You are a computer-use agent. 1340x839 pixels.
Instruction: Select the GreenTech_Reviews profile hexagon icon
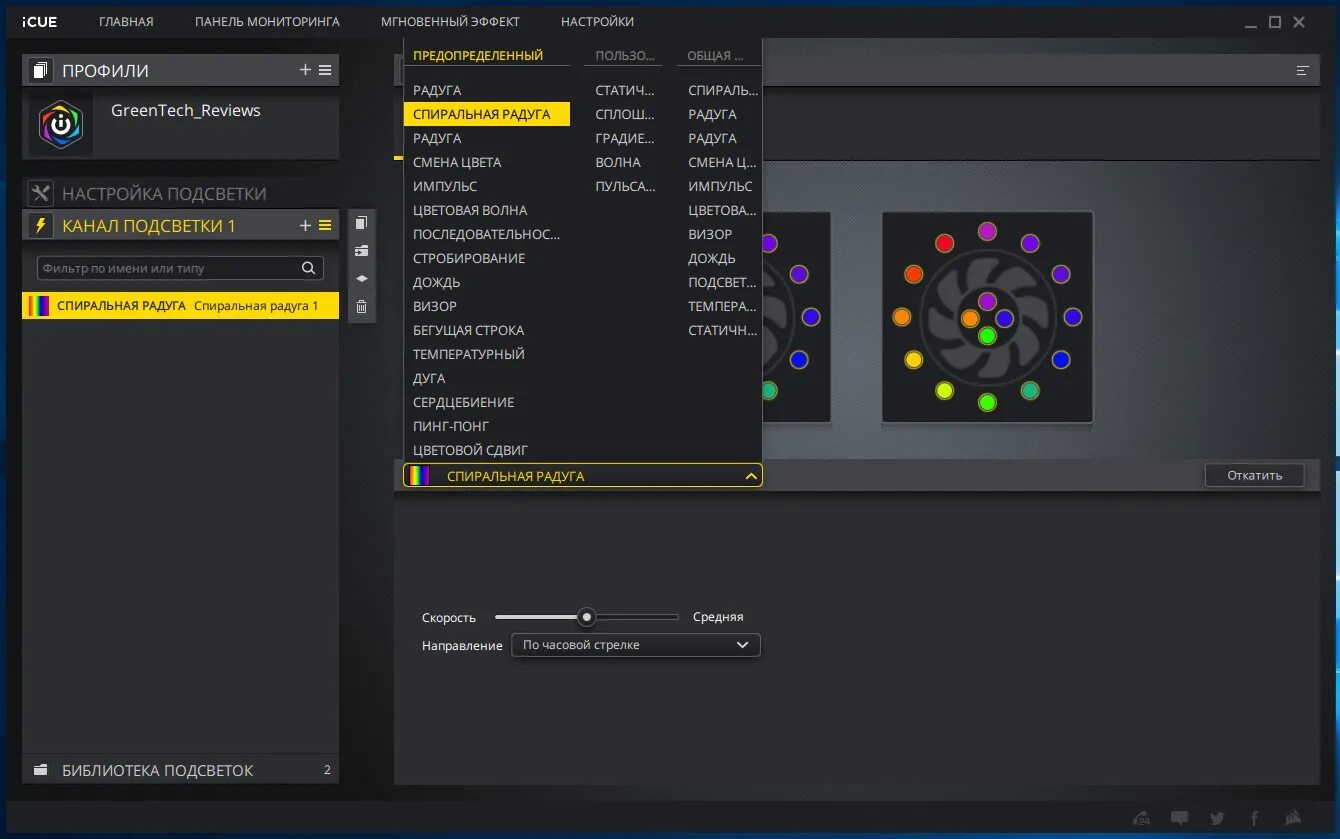pos(61,125)
